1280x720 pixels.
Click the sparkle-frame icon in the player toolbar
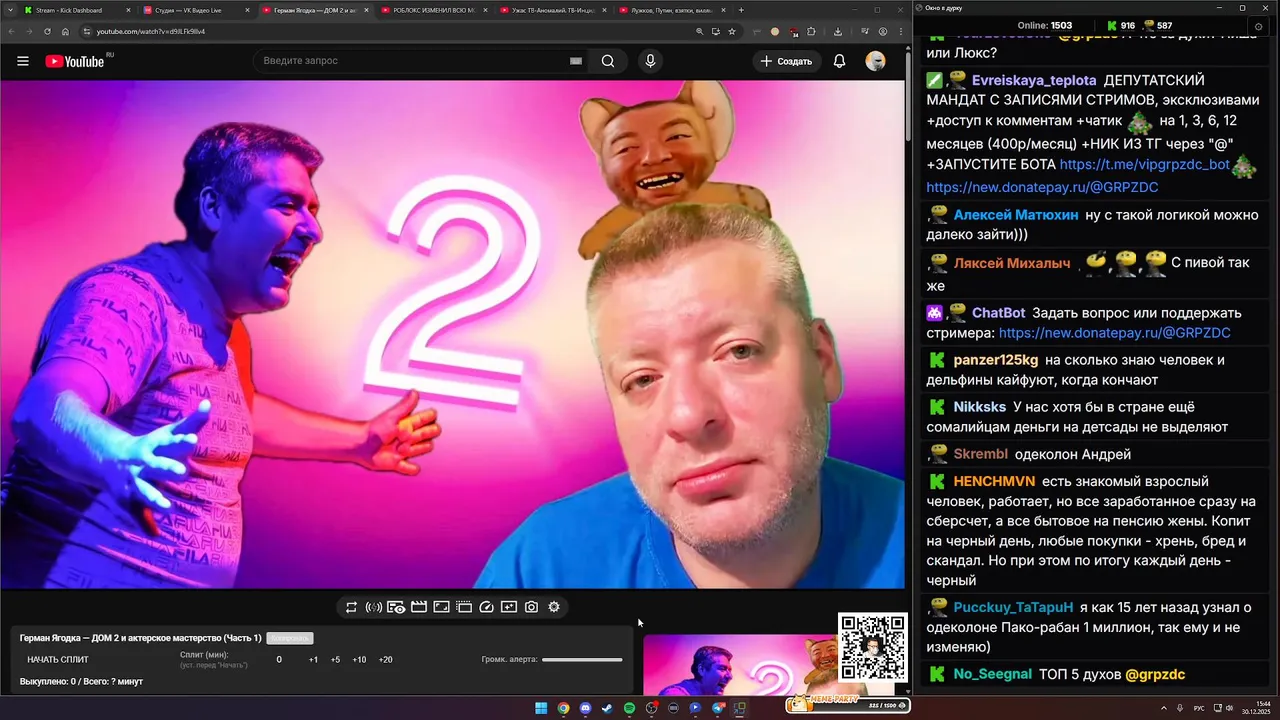coord(509,607)
